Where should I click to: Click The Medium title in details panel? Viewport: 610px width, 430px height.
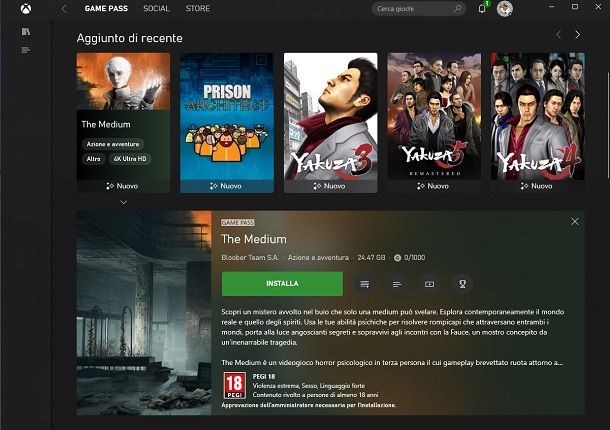coord(254,239)
